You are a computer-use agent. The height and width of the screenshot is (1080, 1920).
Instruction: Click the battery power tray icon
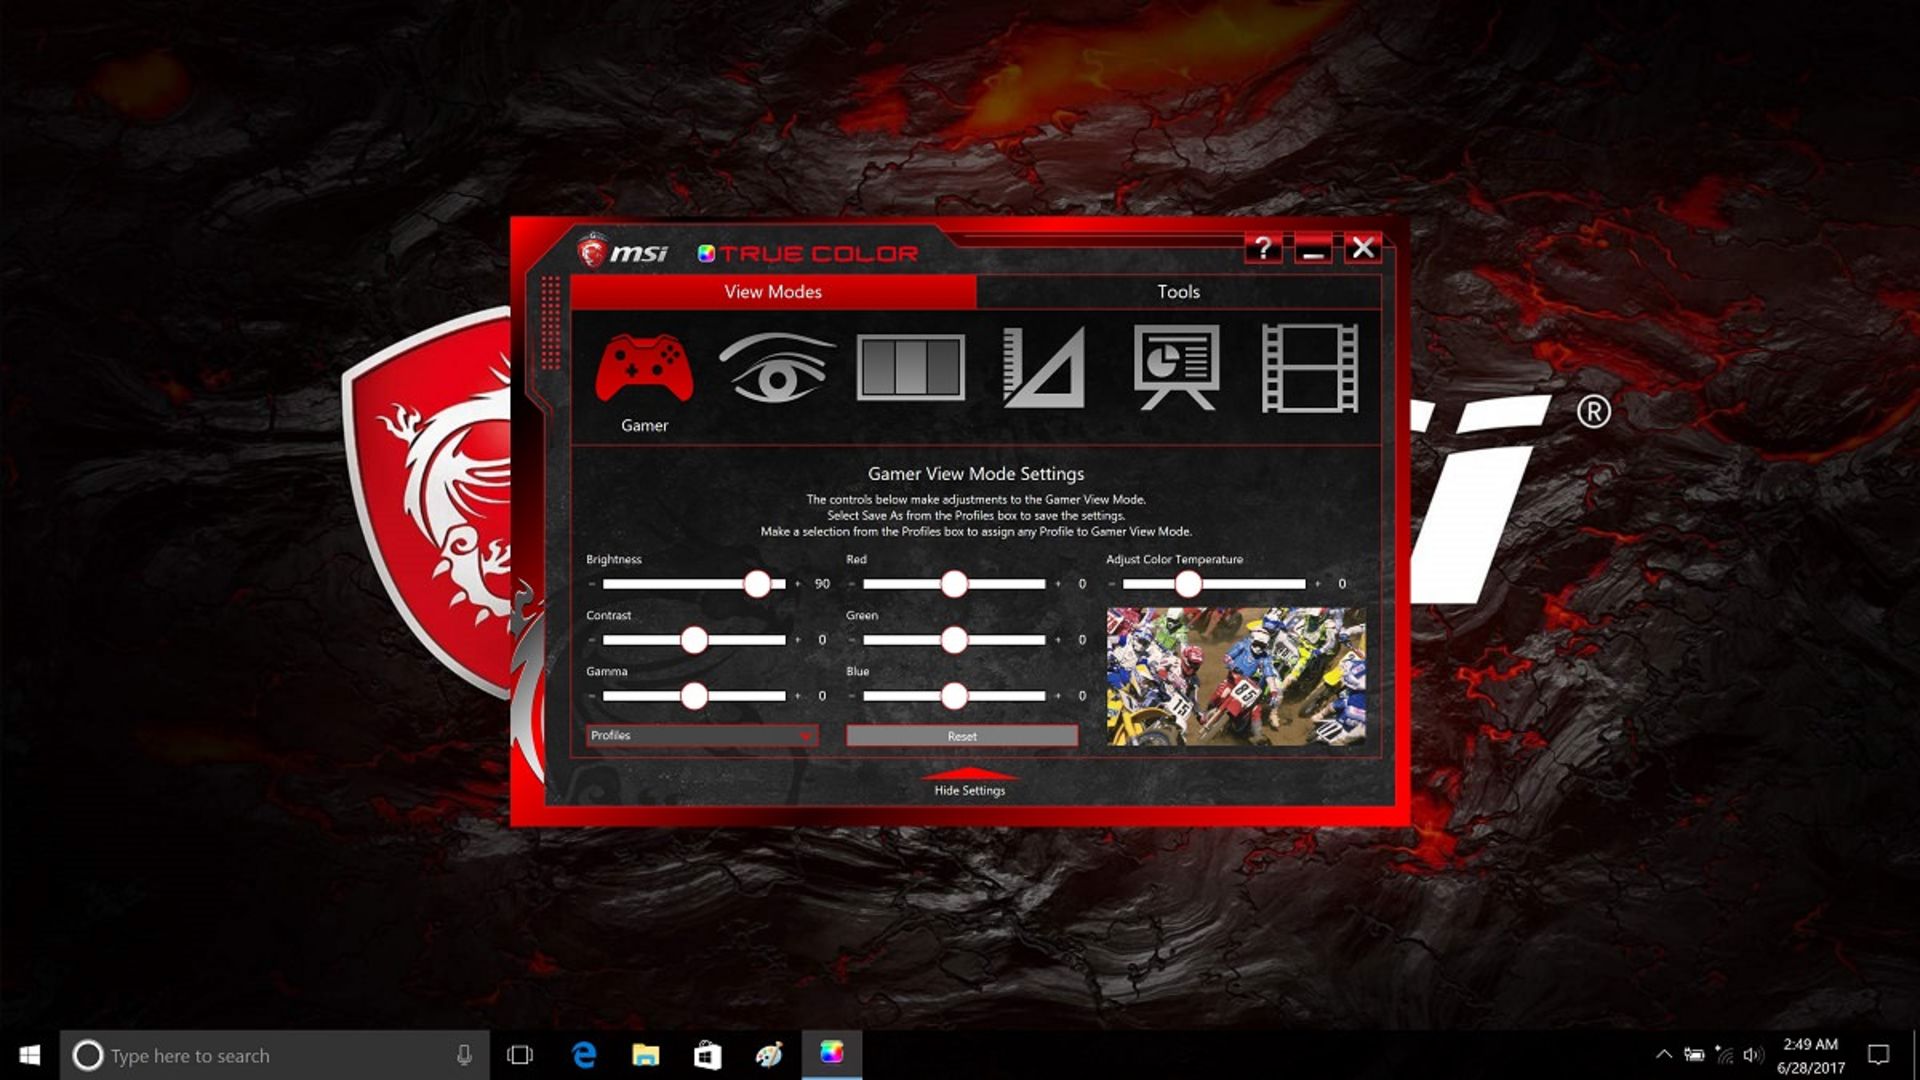tap(1694, 1055)
